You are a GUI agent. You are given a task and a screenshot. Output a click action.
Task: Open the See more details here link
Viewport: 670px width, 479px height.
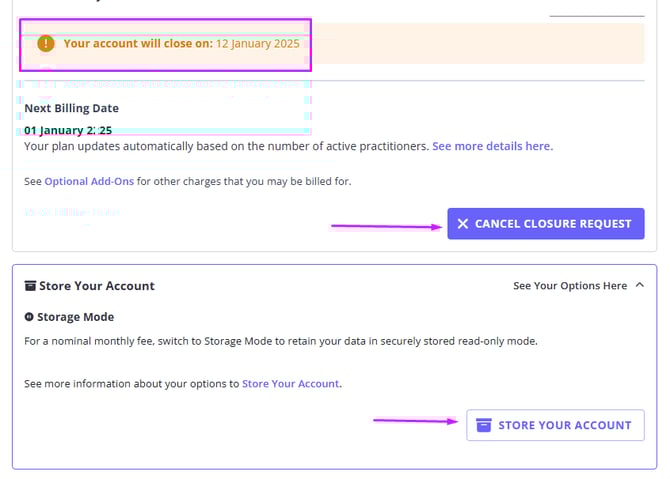[492, 146]
